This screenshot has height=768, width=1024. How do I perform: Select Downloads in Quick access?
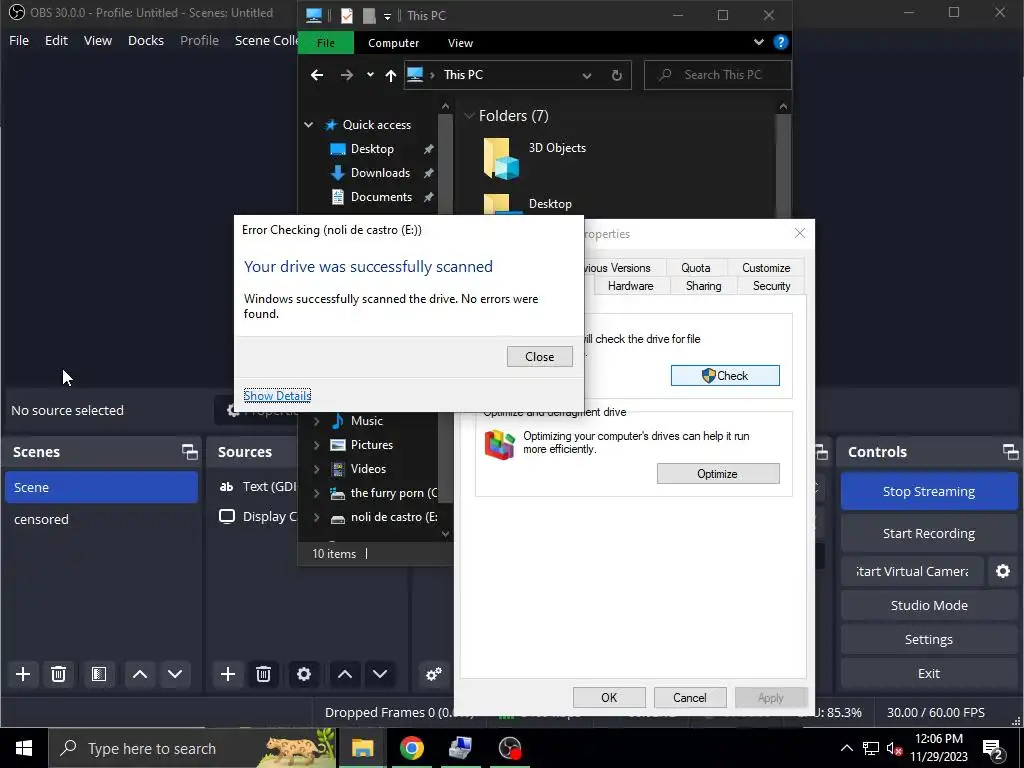[380, 173]
